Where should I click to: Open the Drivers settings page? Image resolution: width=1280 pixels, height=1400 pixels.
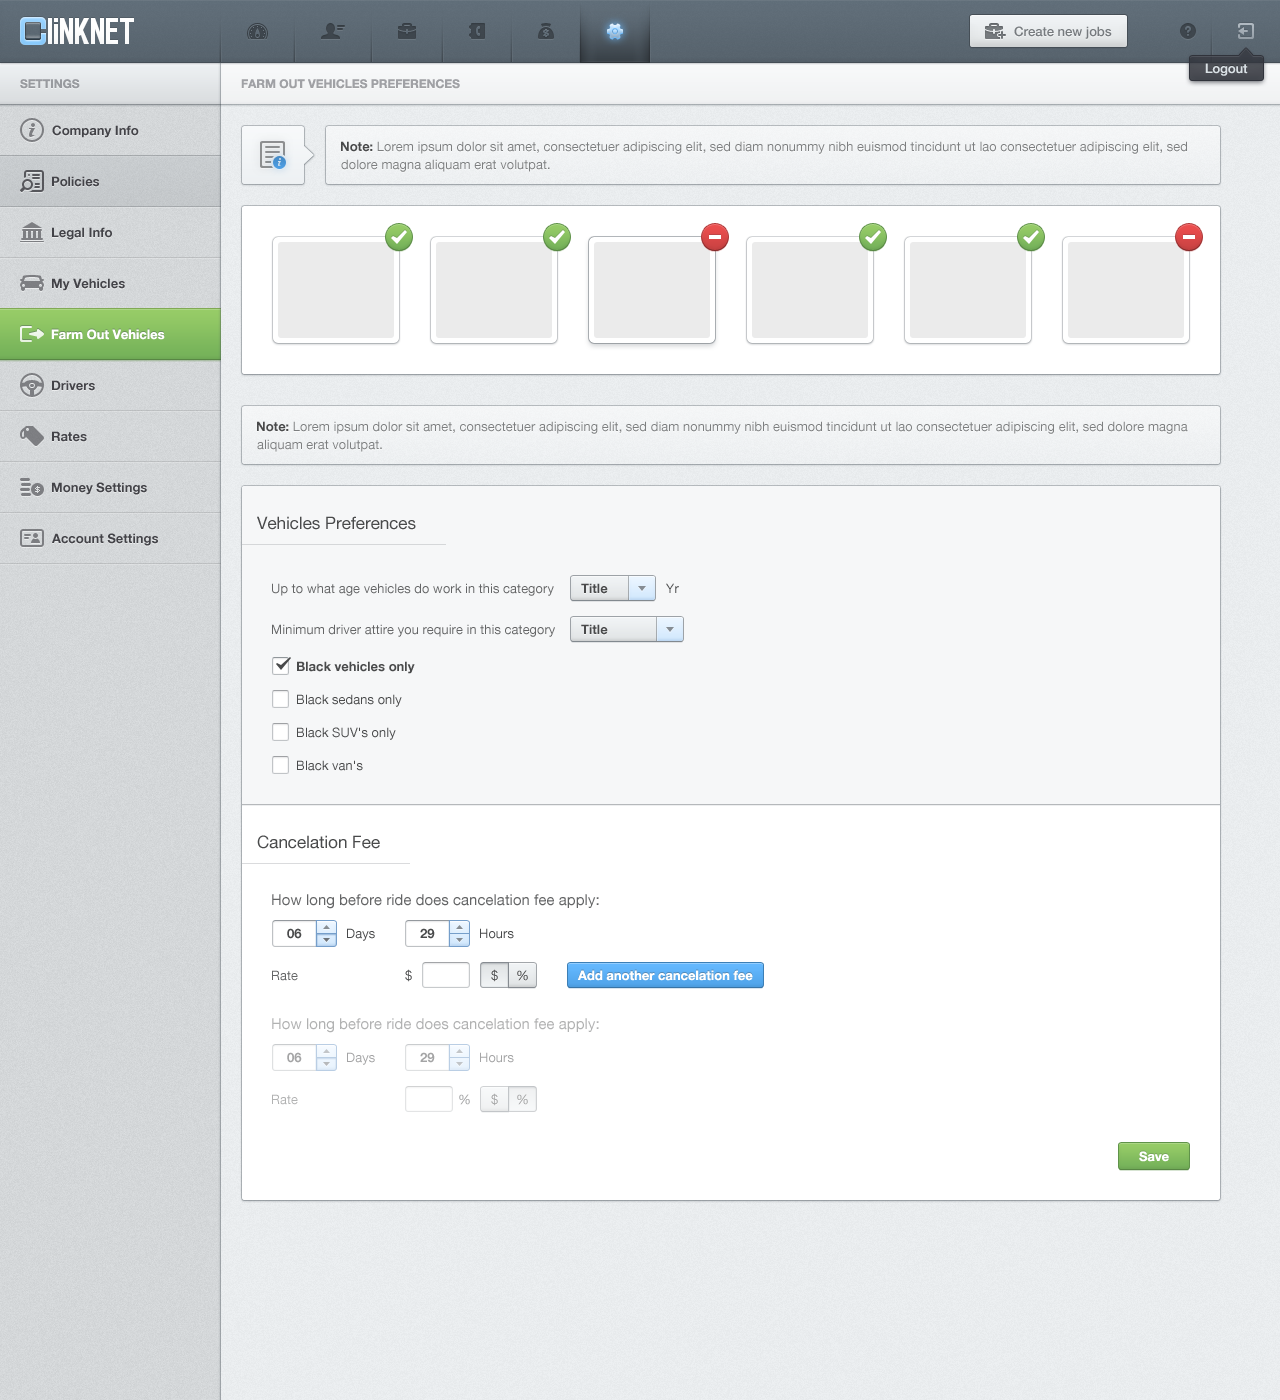click(110, 385)
